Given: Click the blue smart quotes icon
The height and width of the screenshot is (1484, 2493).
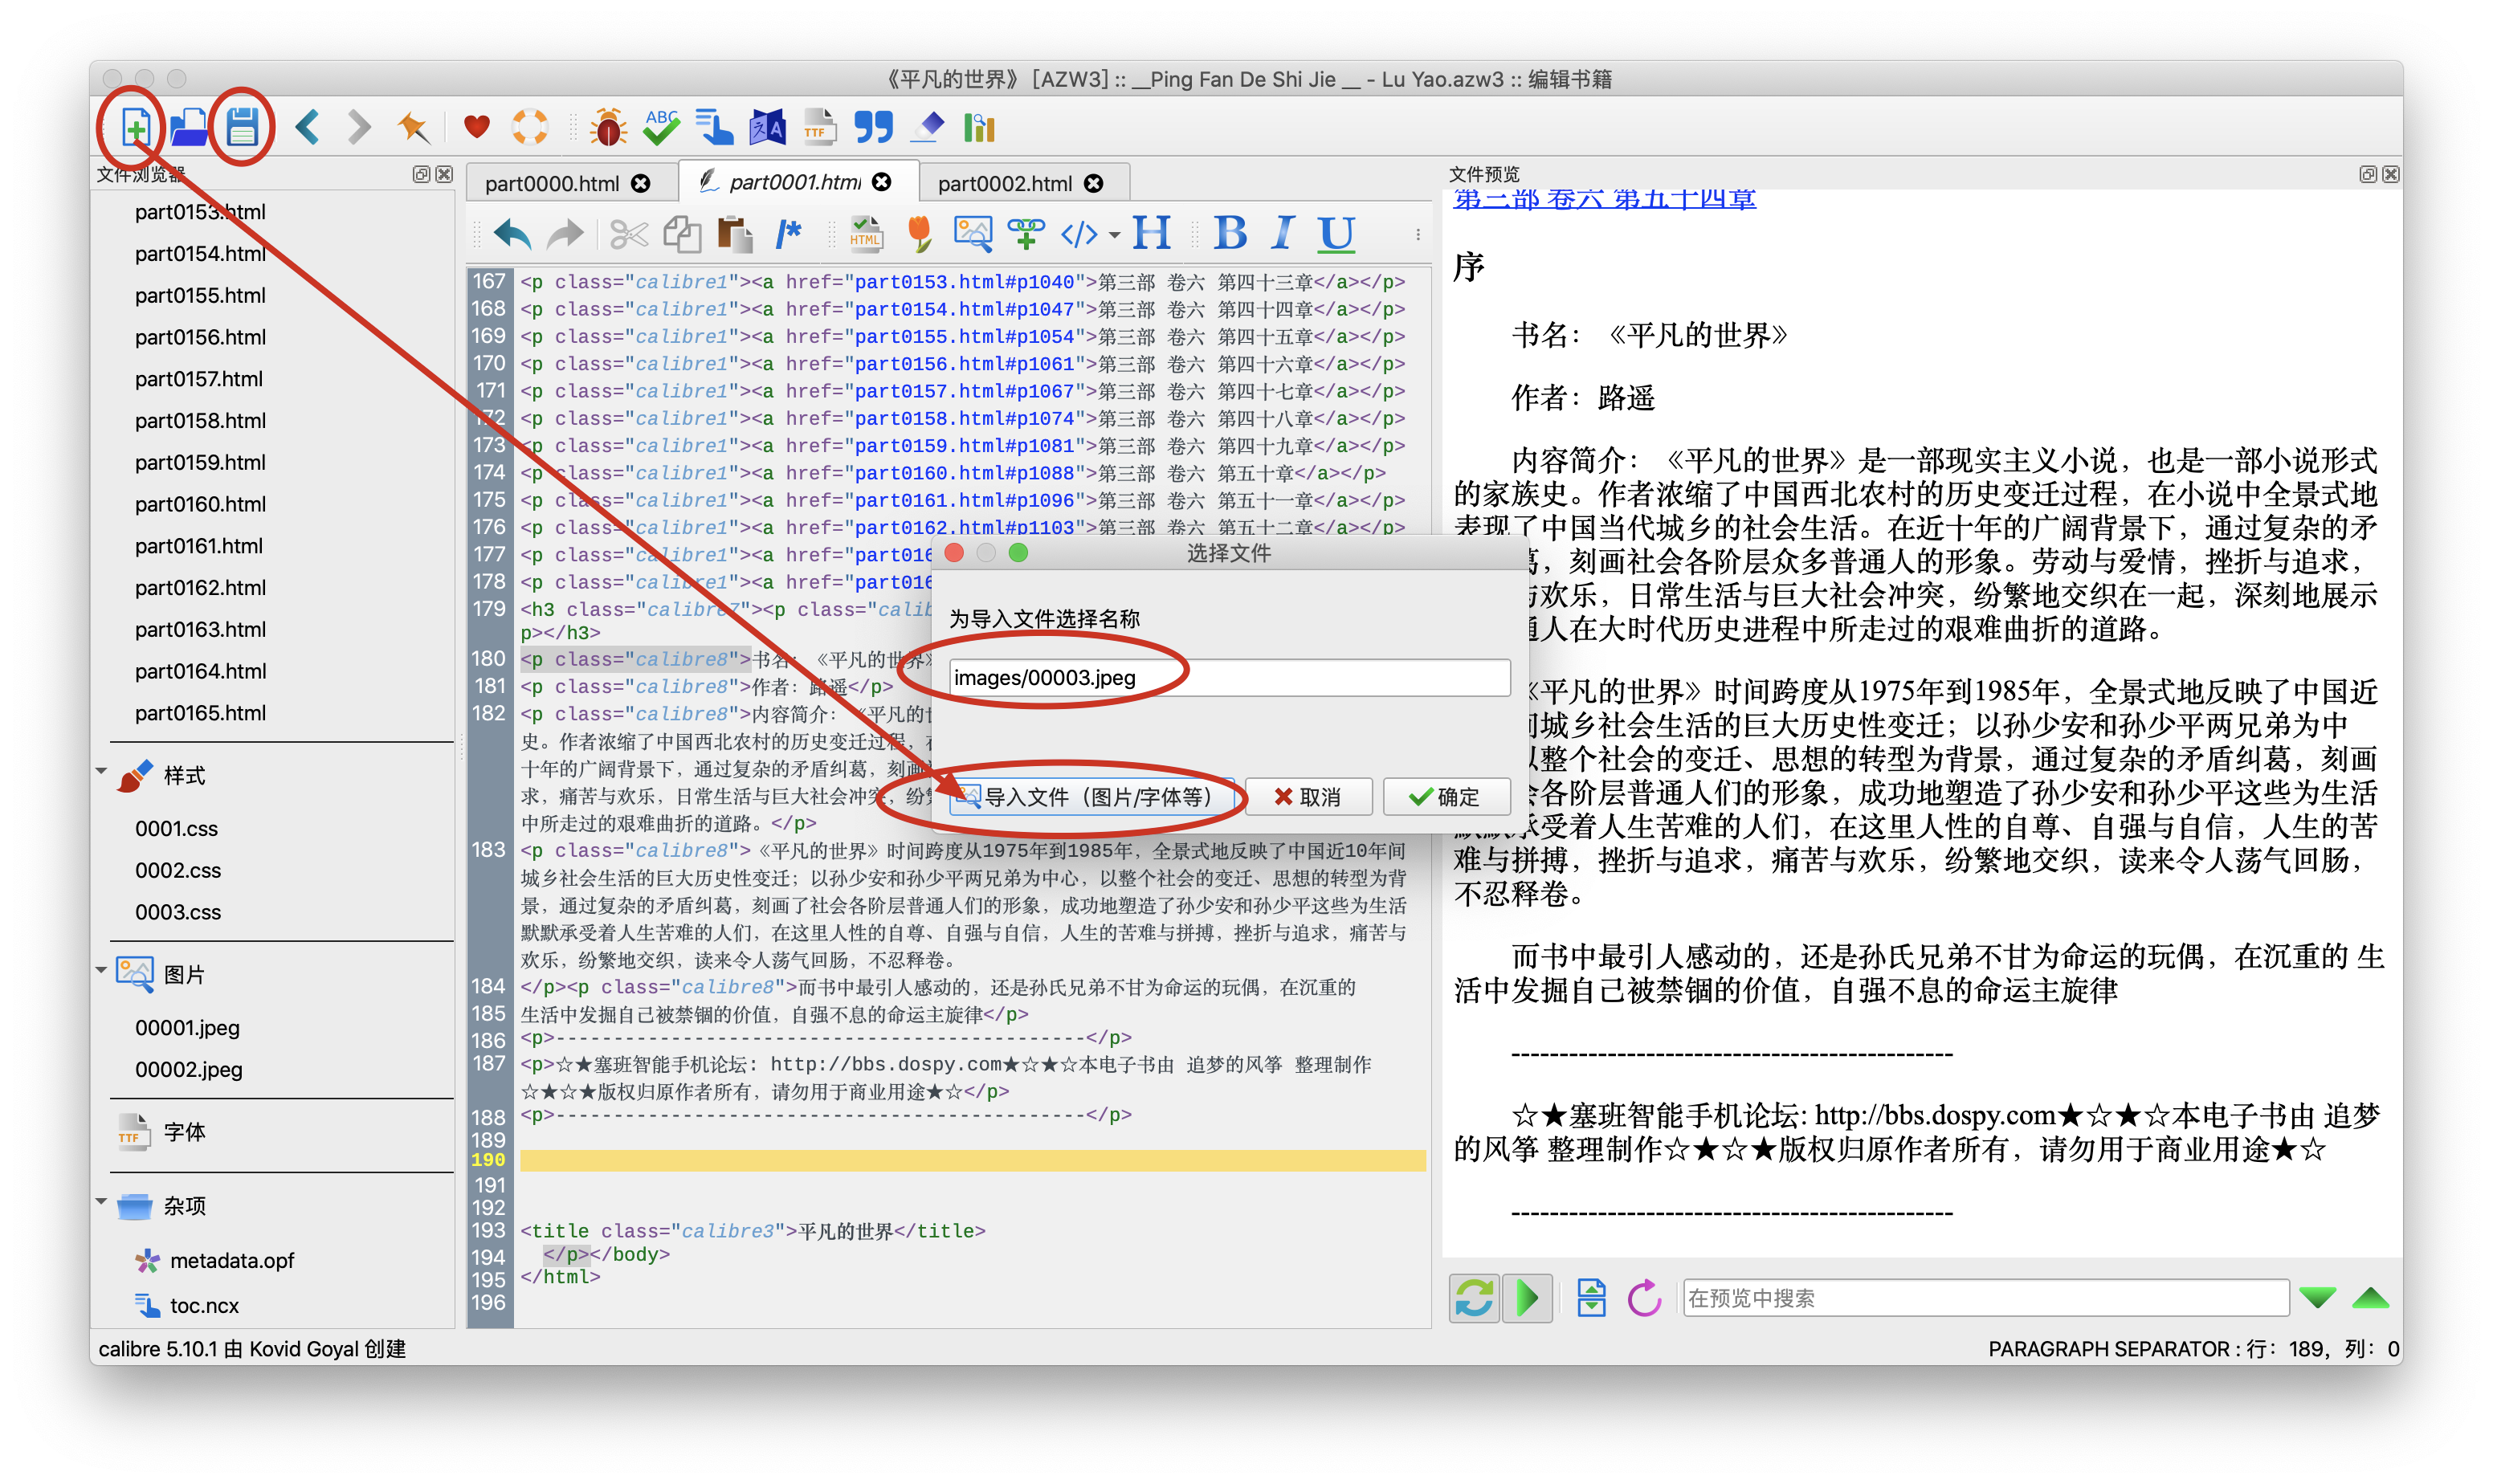Looking at the screenshot, I should (873, 127).
